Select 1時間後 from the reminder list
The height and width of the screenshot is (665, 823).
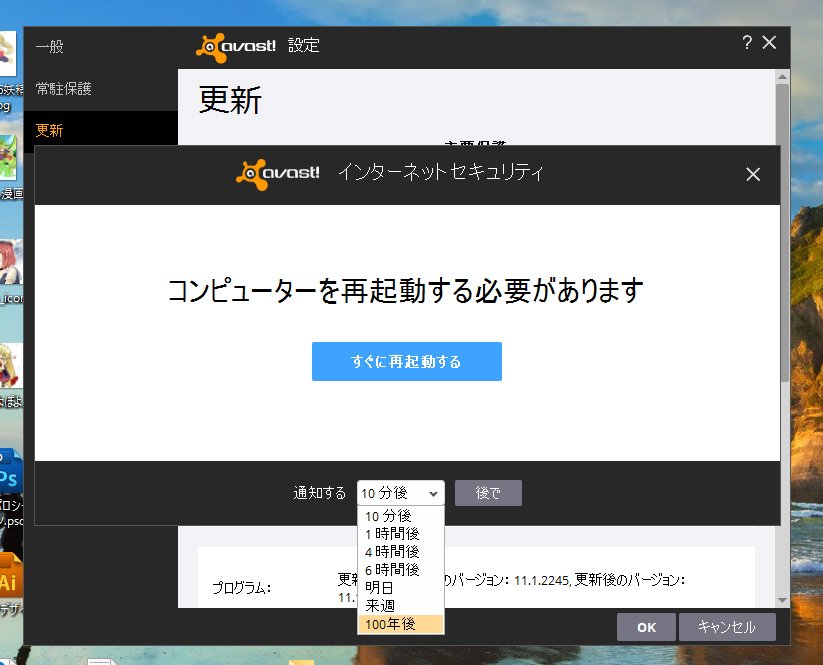pos(392,532)
